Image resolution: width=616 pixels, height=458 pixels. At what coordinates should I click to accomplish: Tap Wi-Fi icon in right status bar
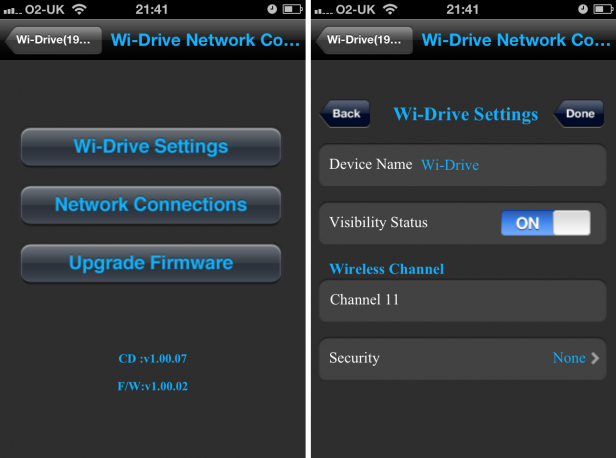click(x=390, y=9)
